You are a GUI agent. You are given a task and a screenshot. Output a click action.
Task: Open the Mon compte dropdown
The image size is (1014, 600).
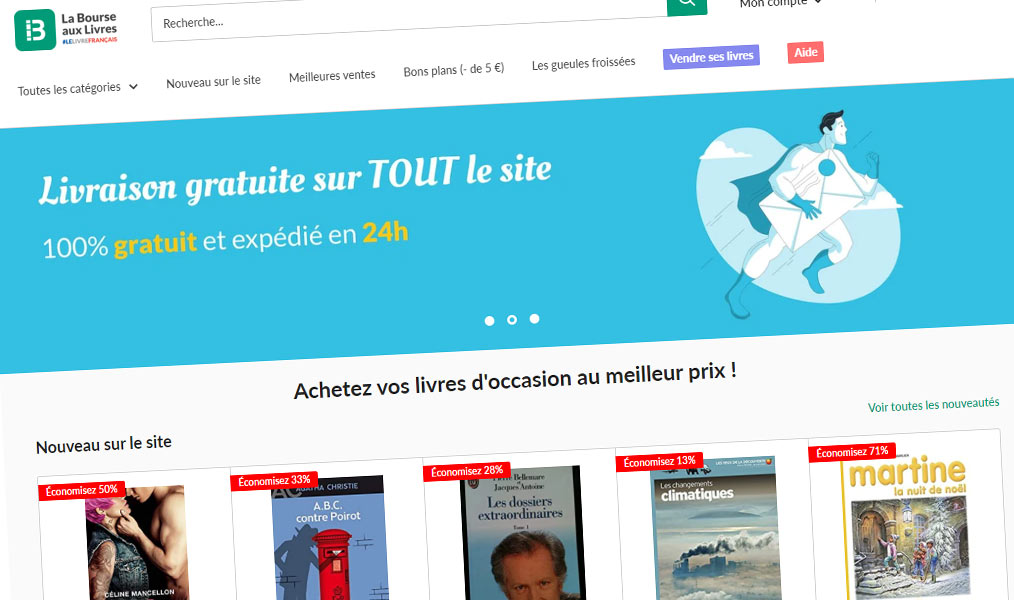(x=781, y=3)
